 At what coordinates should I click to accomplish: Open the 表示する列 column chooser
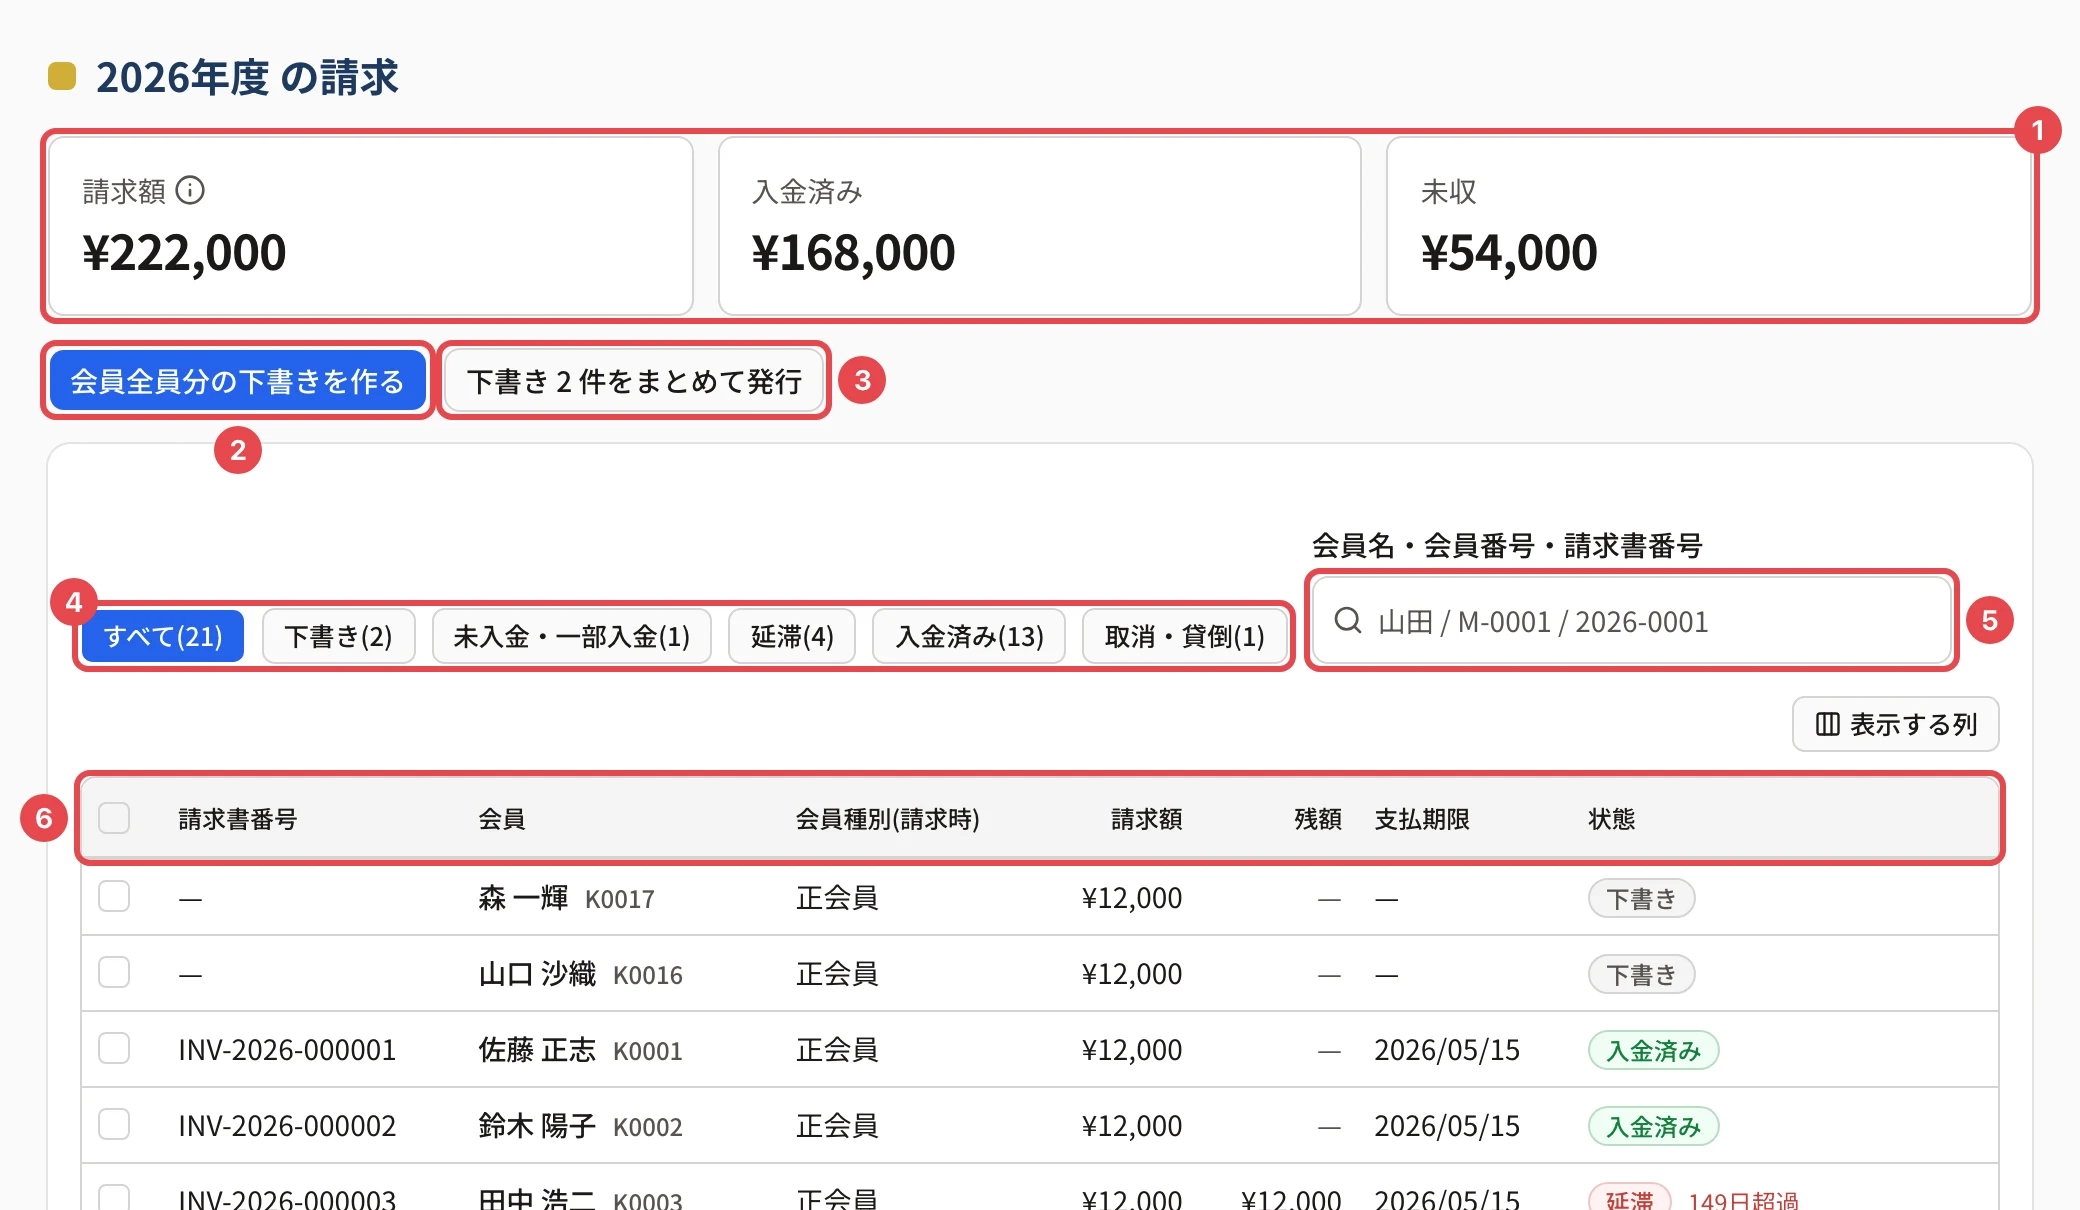1895,724
